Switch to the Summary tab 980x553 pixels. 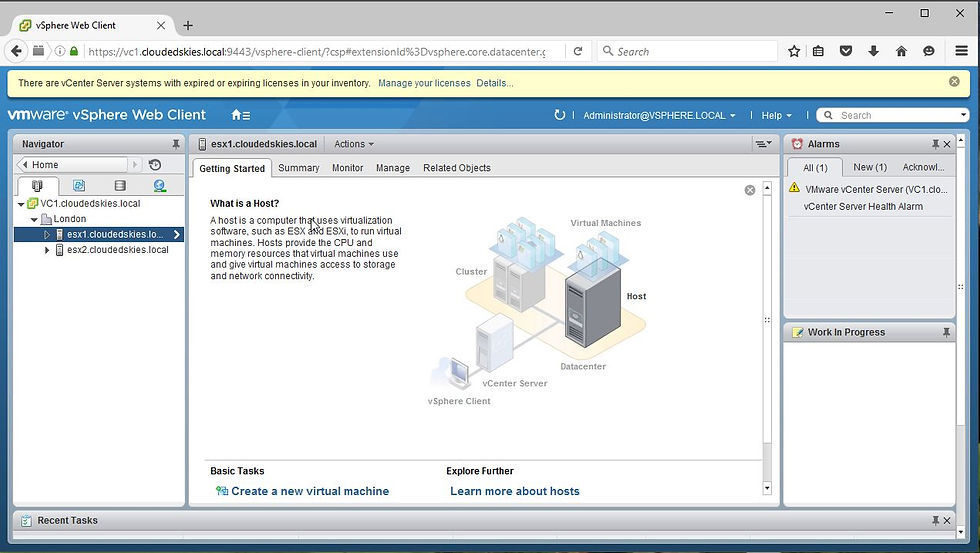click(299, 168)
